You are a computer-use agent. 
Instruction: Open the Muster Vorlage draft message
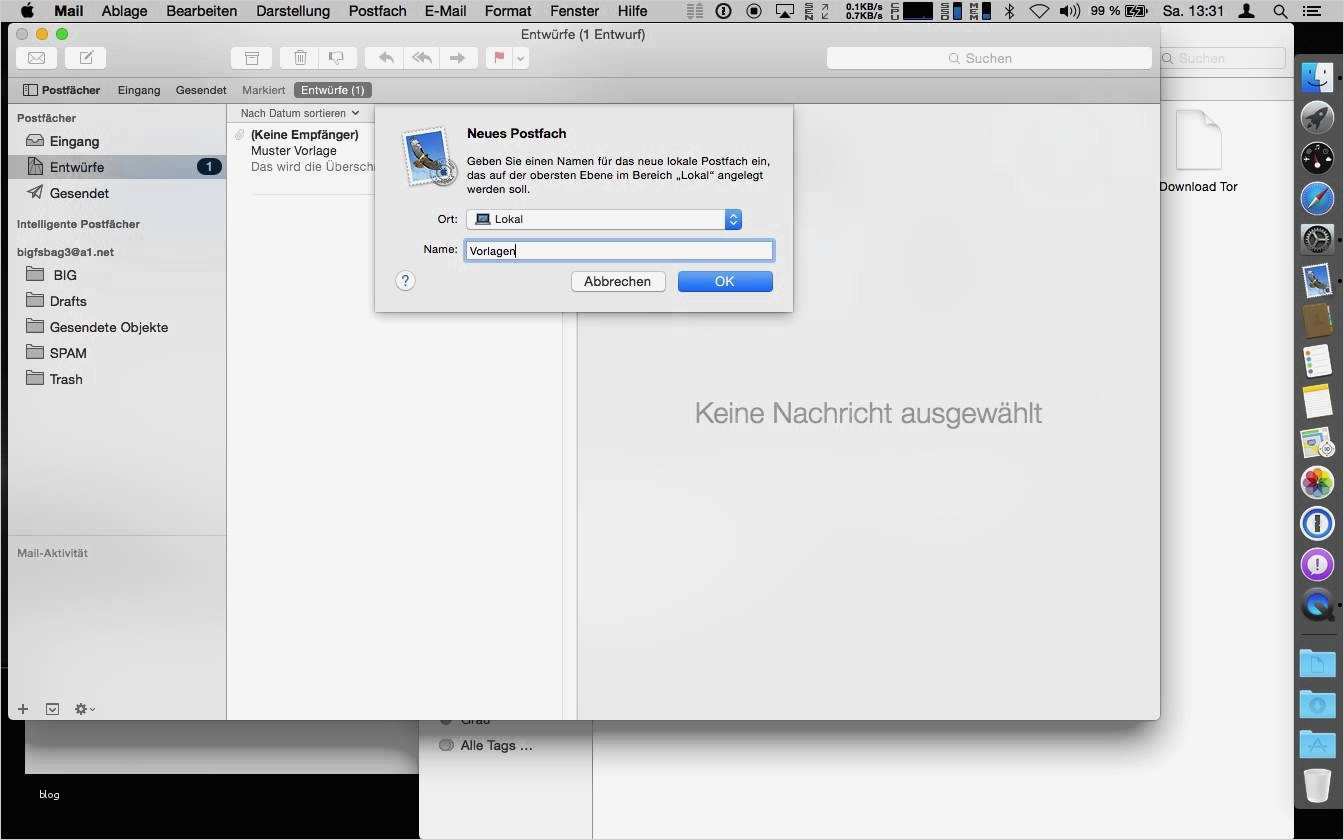(x=304, y=150)
